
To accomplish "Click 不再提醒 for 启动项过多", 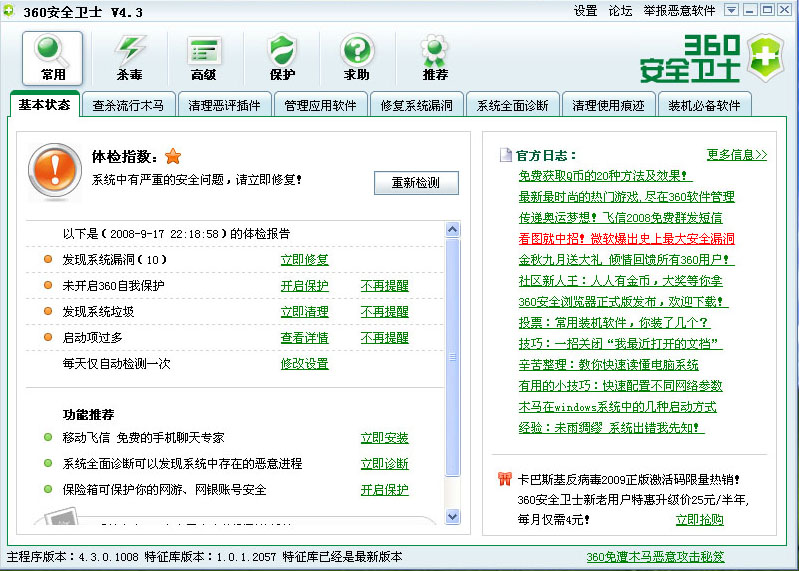I will point(385,338).
